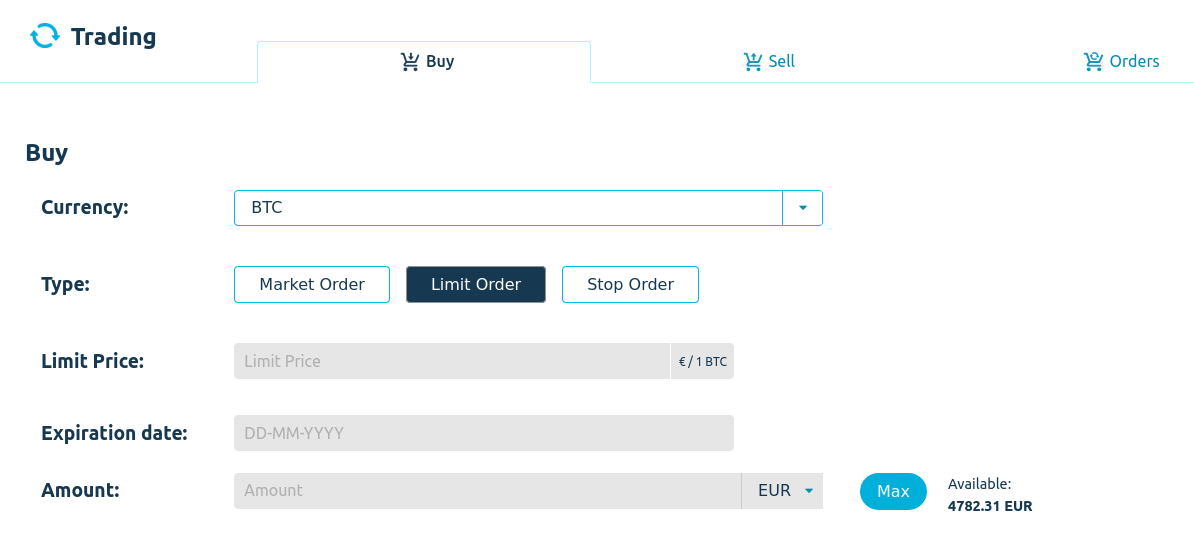This screenshot has width=1194, height=553.
Task: Switch to the Buy tab label
Action: click(x=440, y=62)
